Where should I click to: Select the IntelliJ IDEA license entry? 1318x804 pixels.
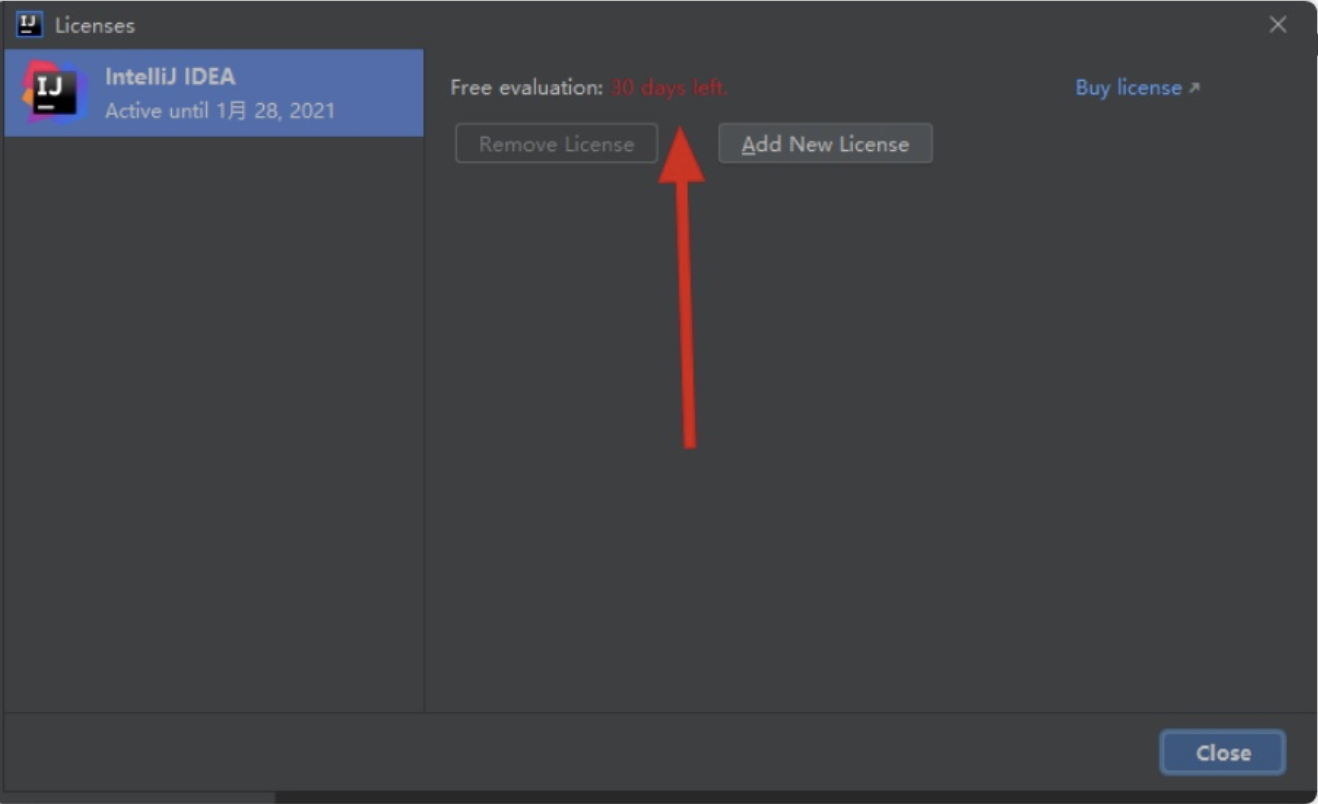coord(214,93)
